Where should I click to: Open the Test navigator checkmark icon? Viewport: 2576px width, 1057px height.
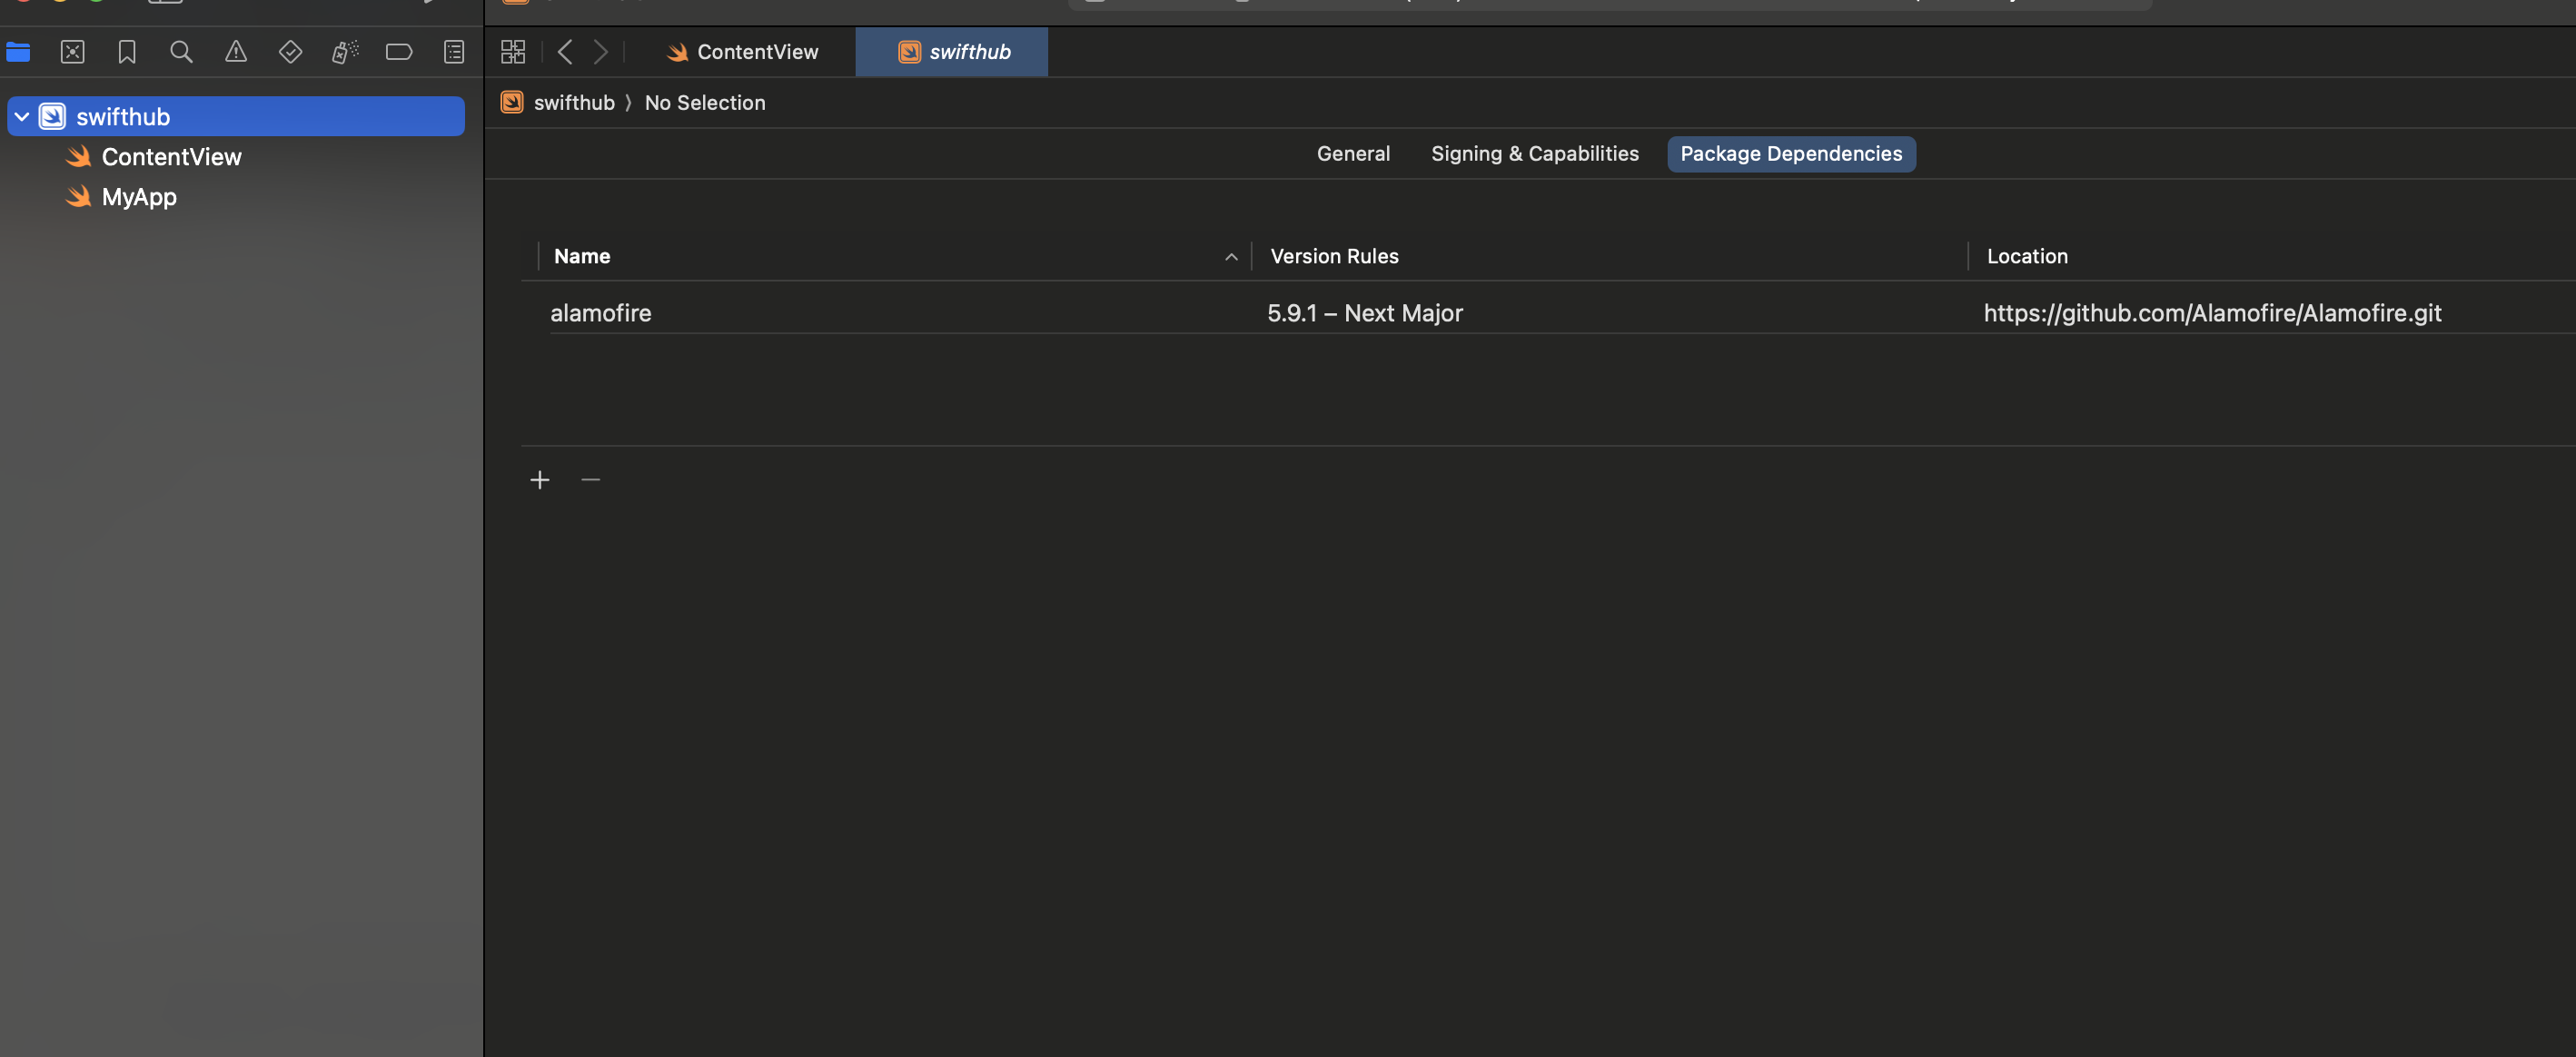point(290,52)
